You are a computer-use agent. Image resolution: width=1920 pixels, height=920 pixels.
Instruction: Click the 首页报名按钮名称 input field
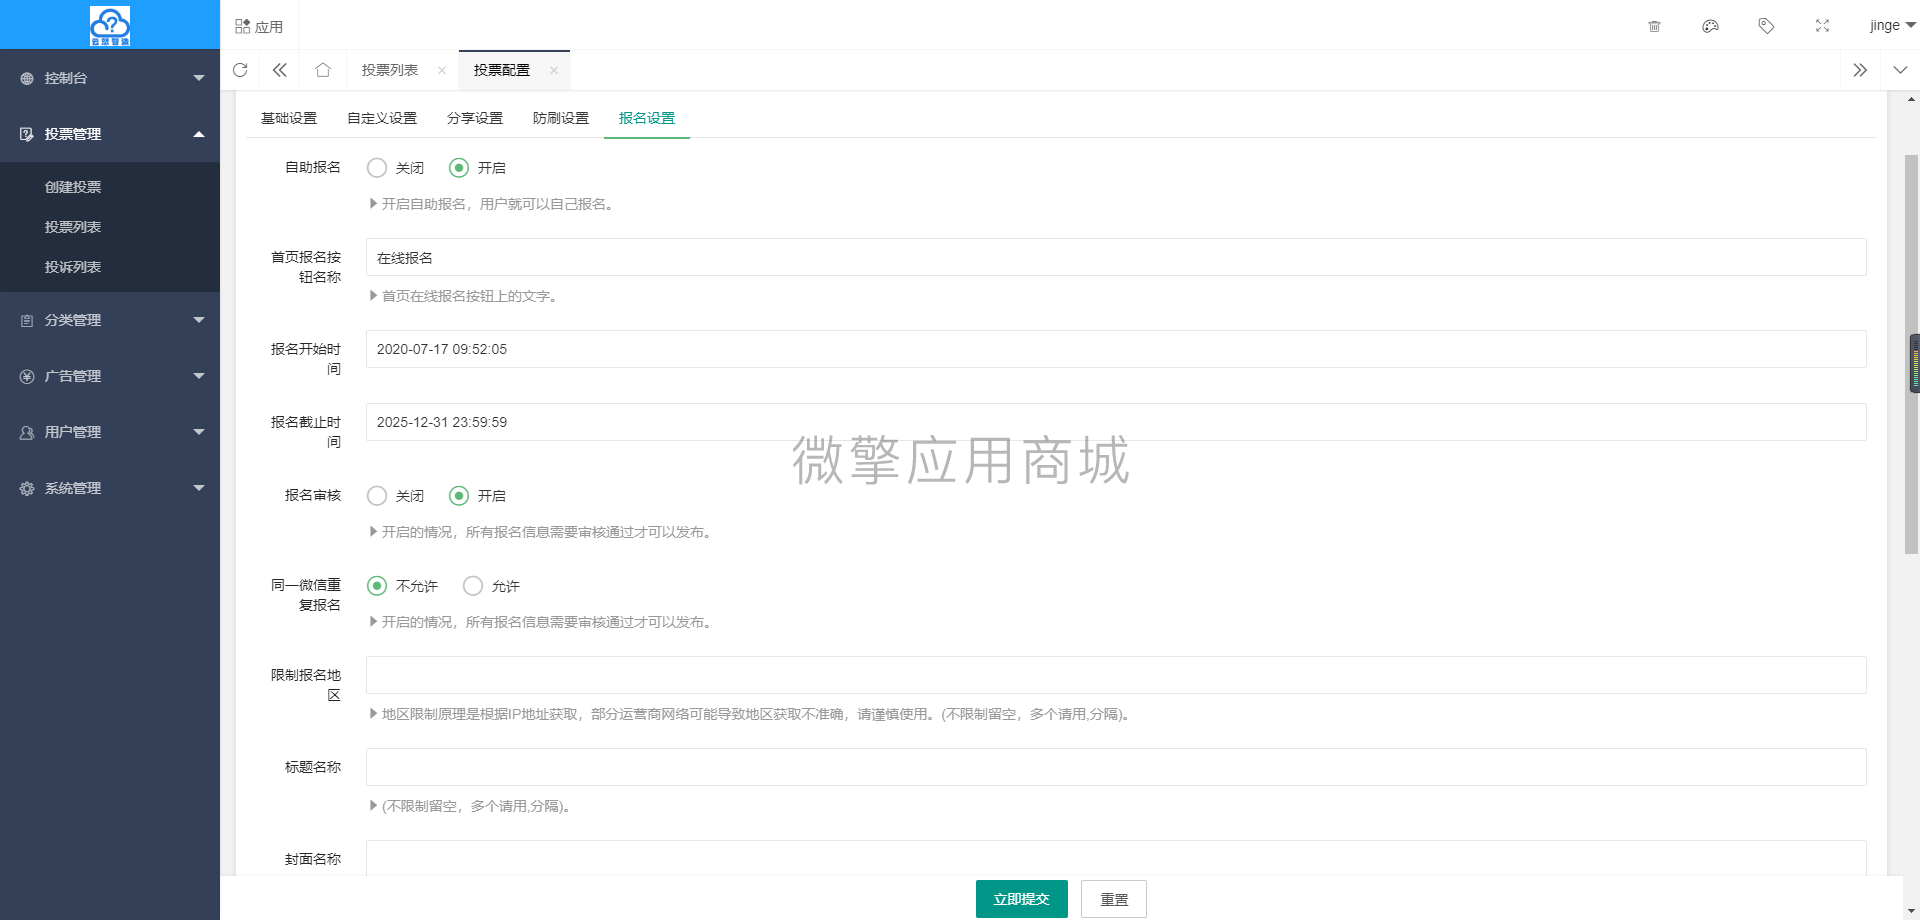tap(1116, 257)
